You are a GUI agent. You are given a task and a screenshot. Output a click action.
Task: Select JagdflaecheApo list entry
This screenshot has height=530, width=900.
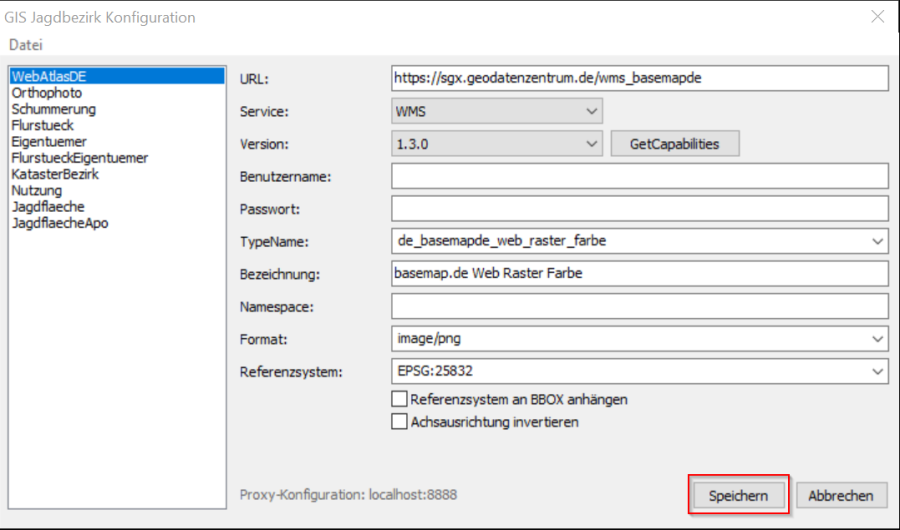tap(60, 223)
